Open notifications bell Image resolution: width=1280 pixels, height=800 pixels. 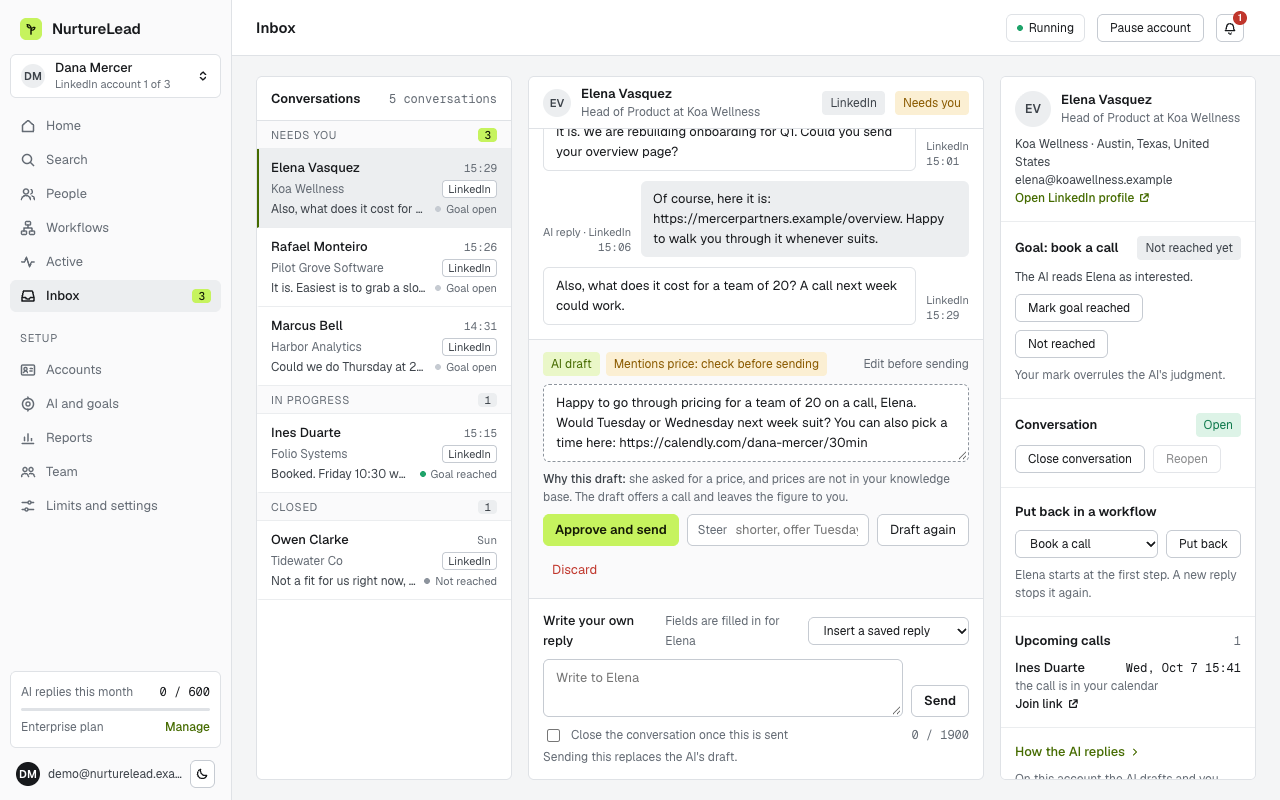click(1230, 28)
